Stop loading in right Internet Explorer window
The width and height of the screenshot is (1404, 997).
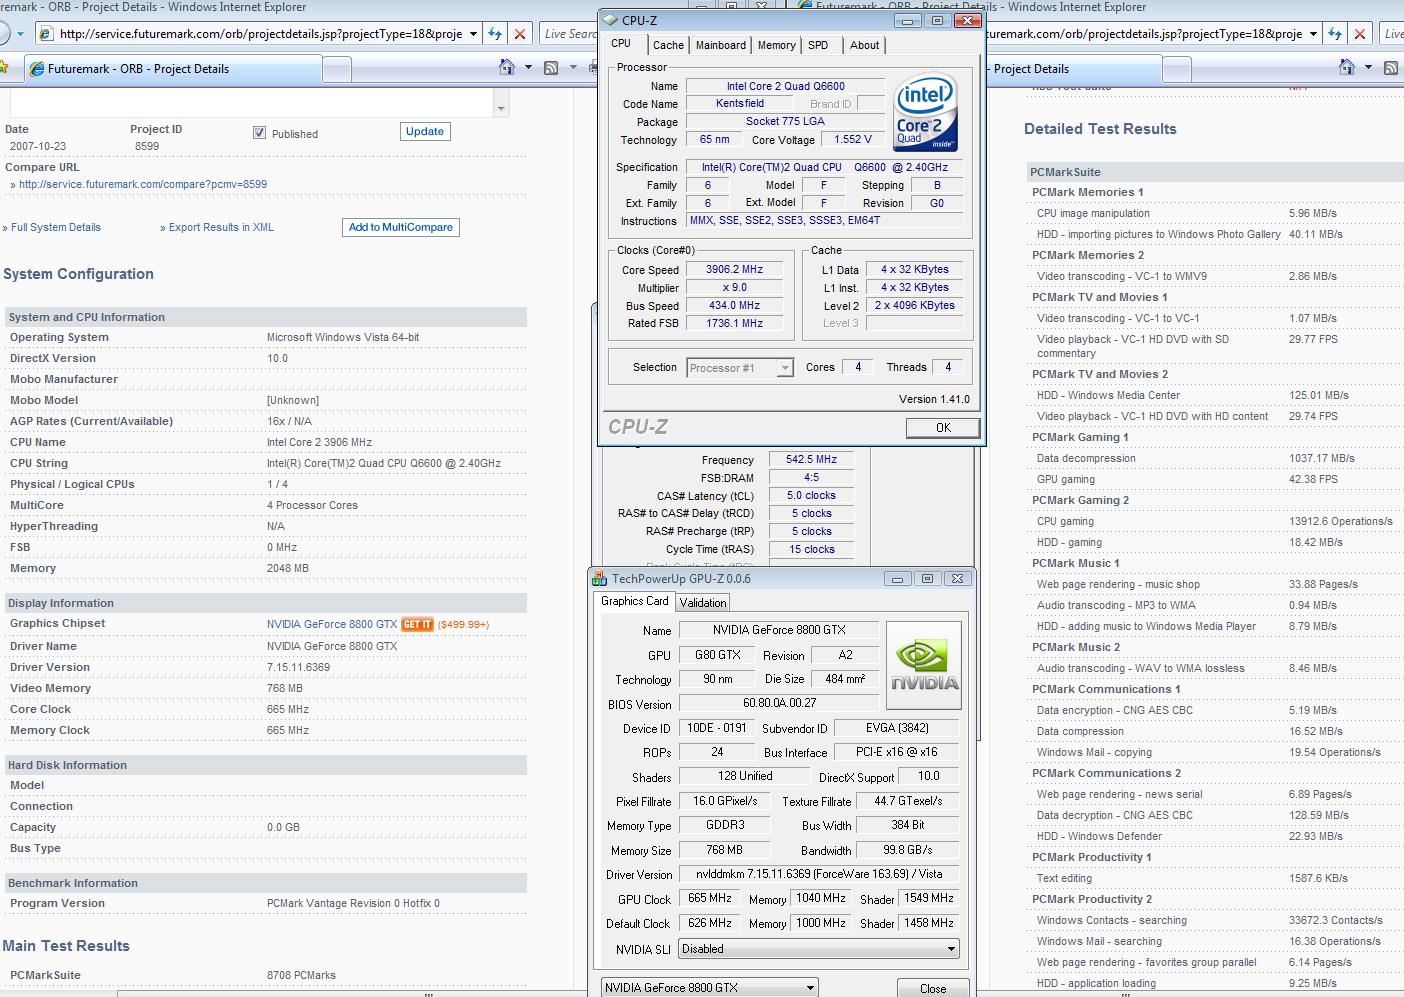tap(1360, 34)
